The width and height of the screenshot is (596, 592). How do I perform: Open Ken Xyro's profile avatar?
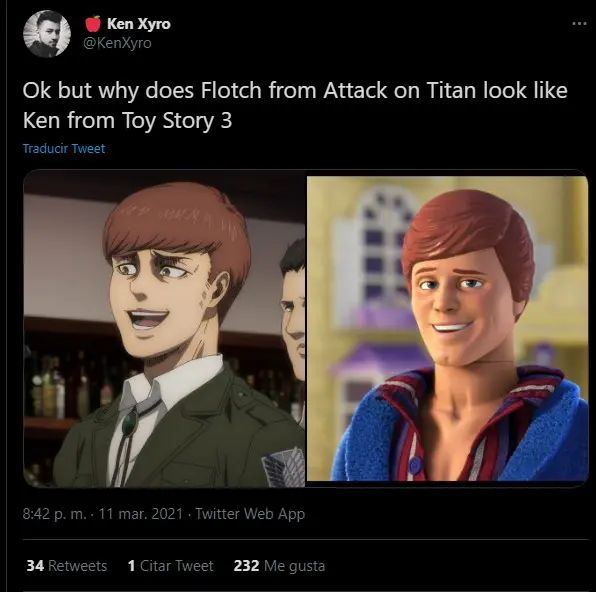(47, 34)
